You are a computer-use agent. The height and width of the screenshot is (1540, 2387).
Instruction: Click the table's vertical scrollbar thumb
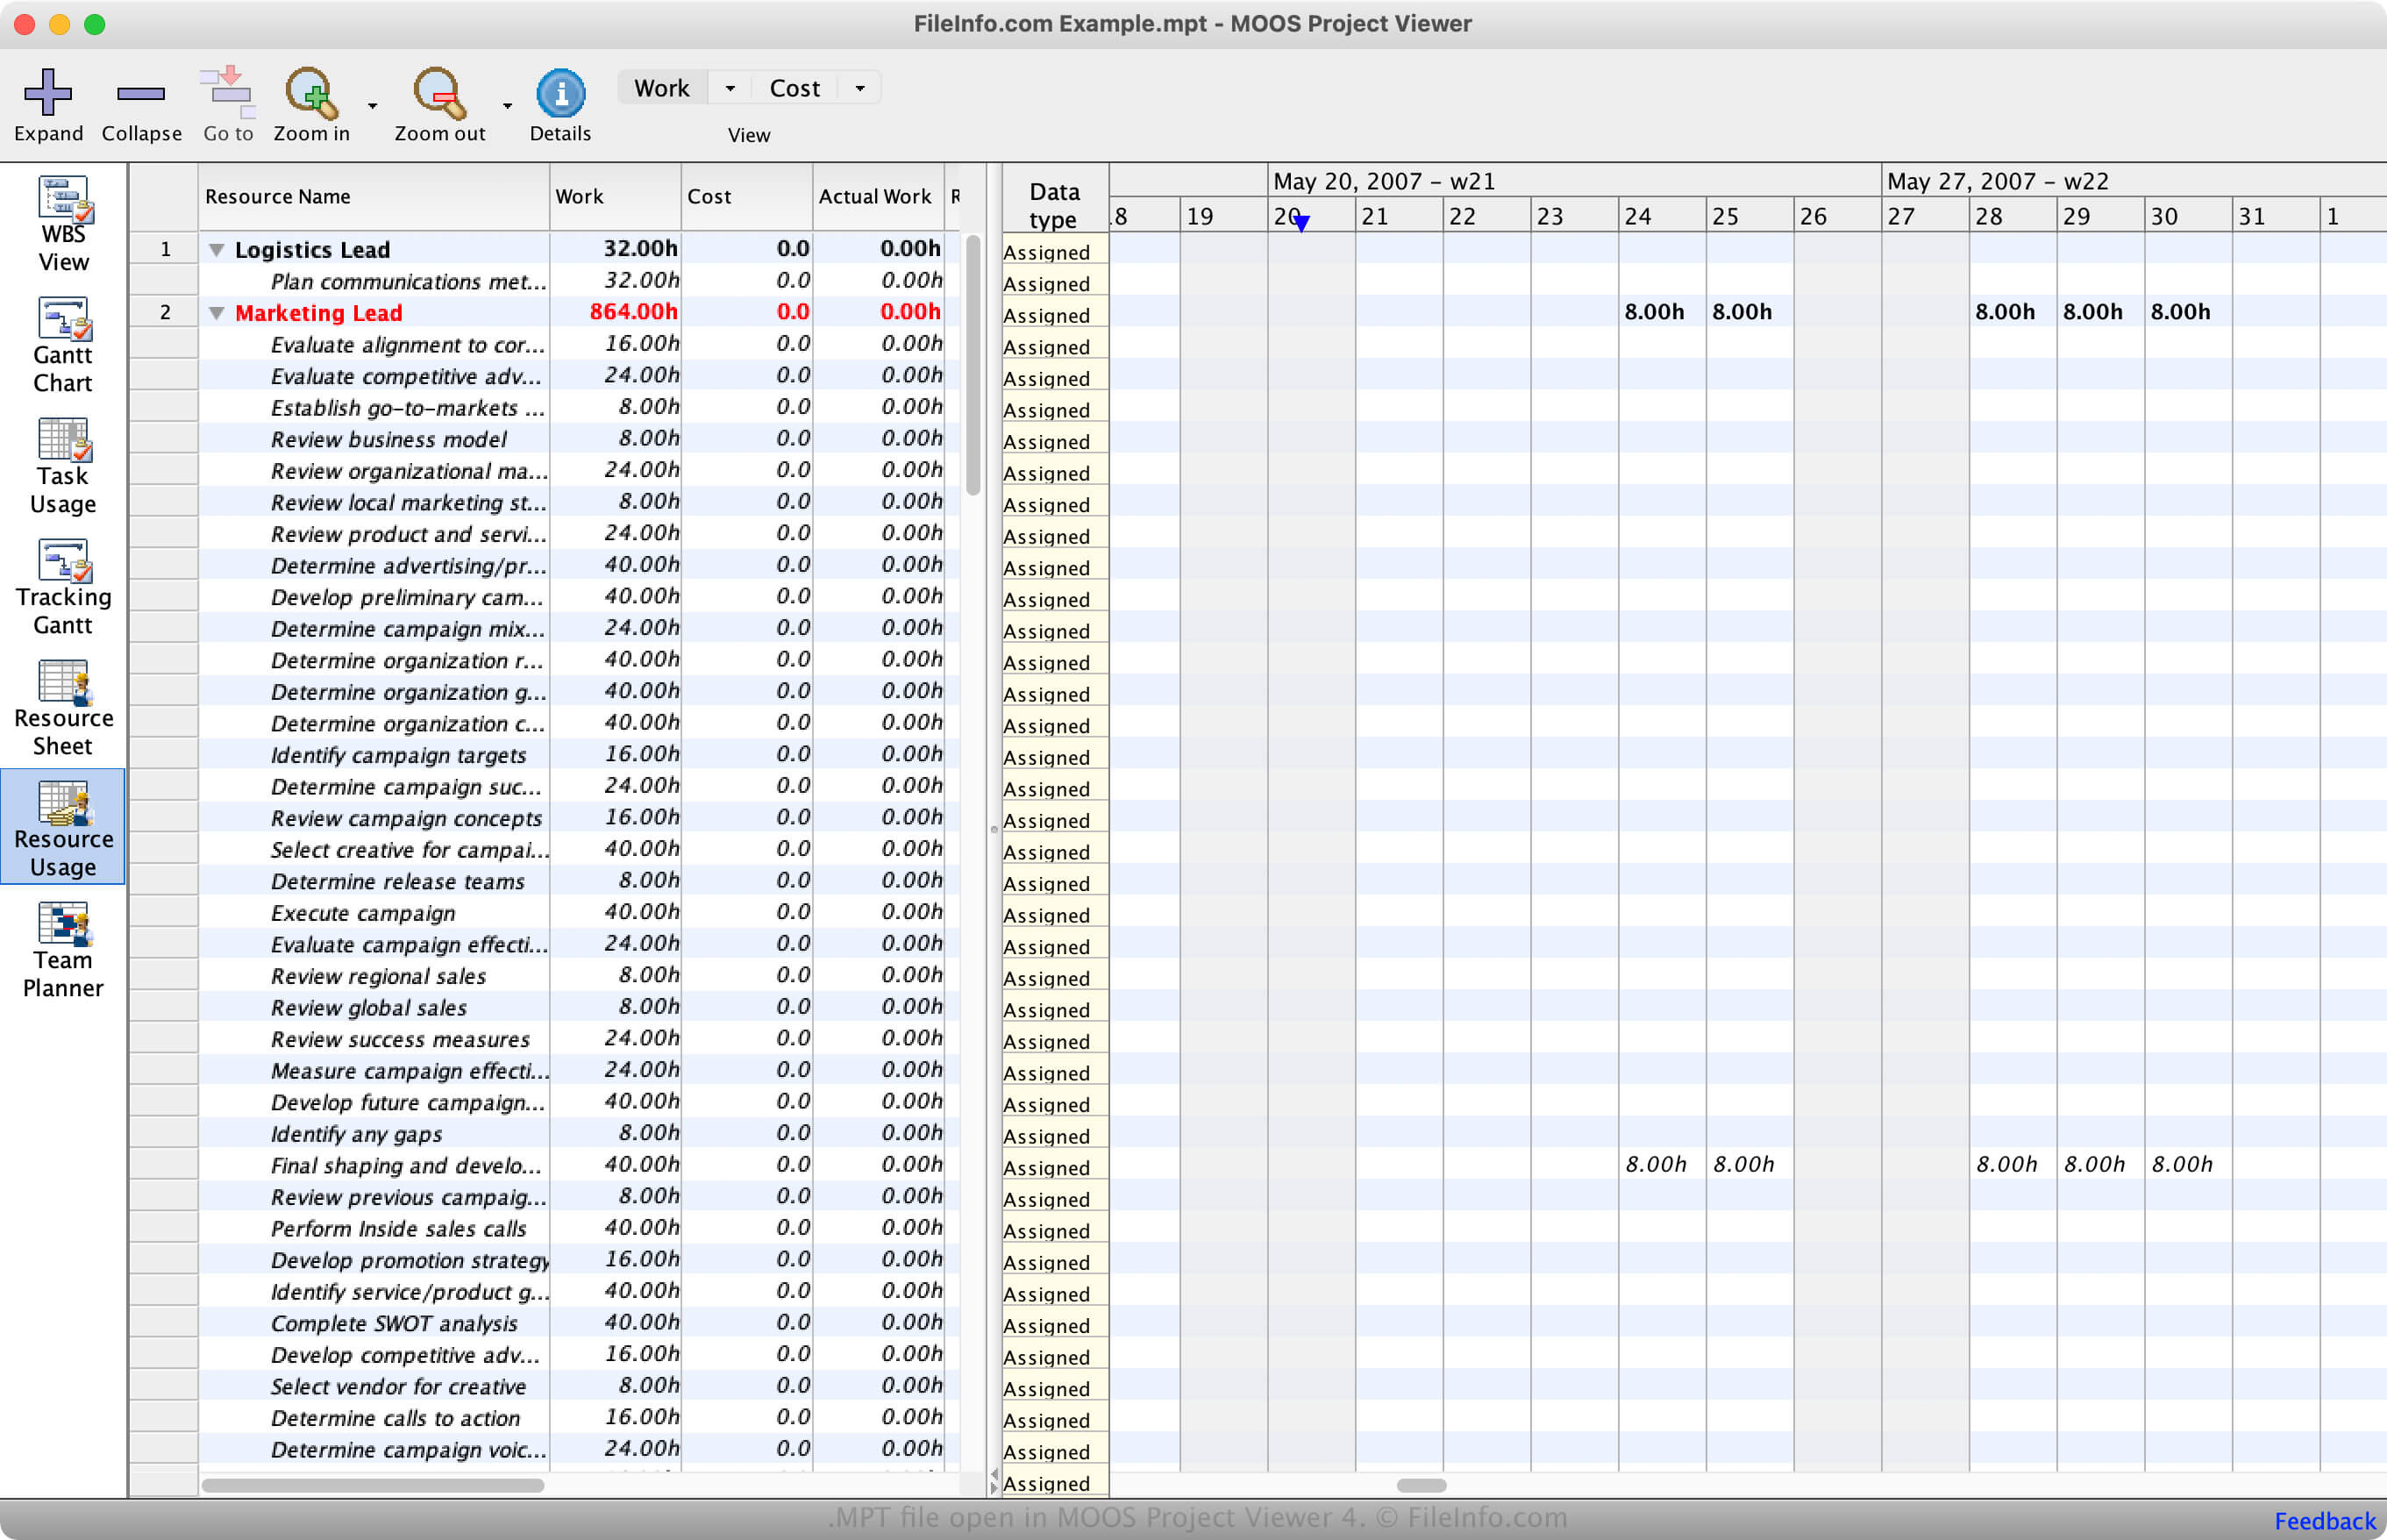973,365
